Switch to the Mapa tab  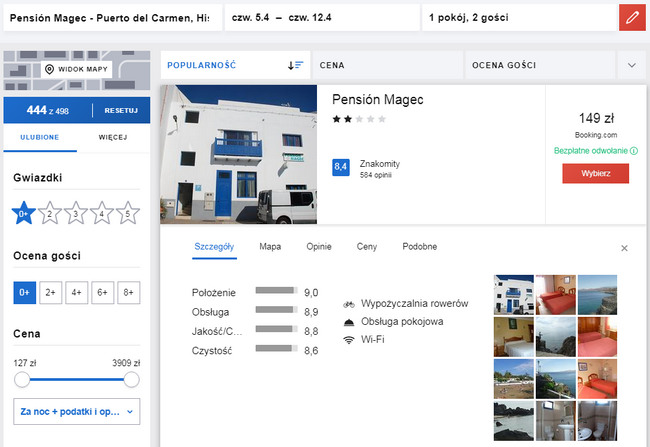270,246
